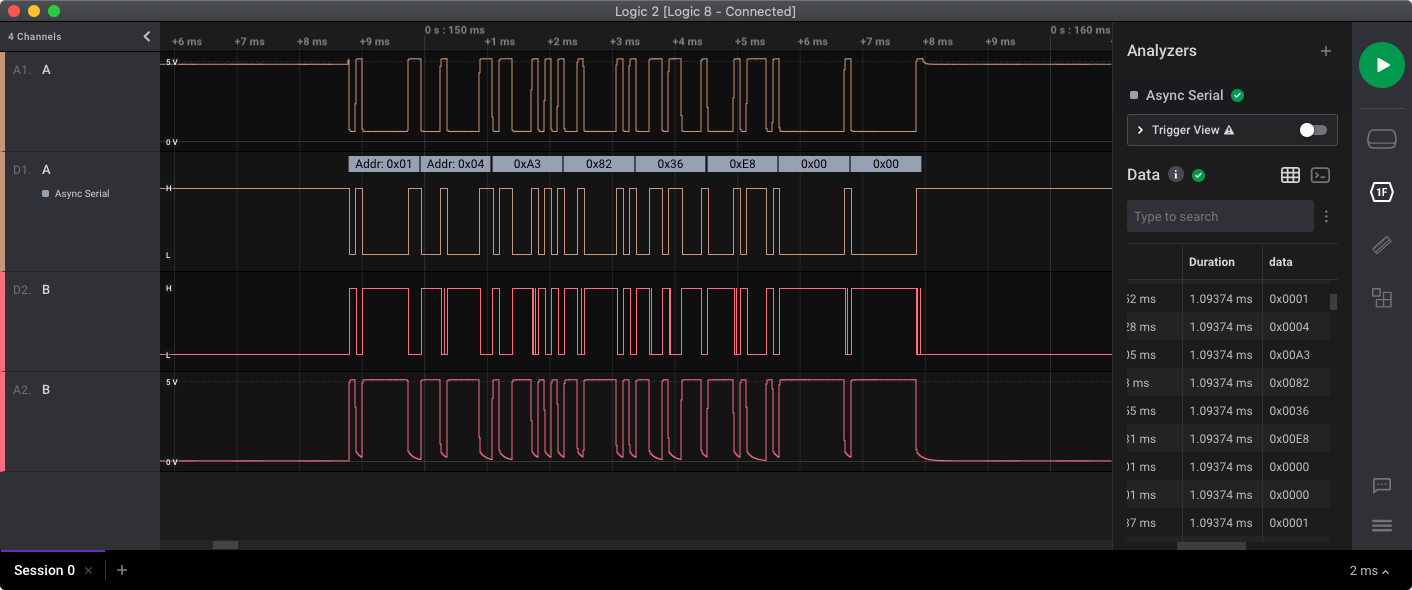Click the data column header
Viewport: 1412px width, 590px height.
click(x=1280, y=262)
